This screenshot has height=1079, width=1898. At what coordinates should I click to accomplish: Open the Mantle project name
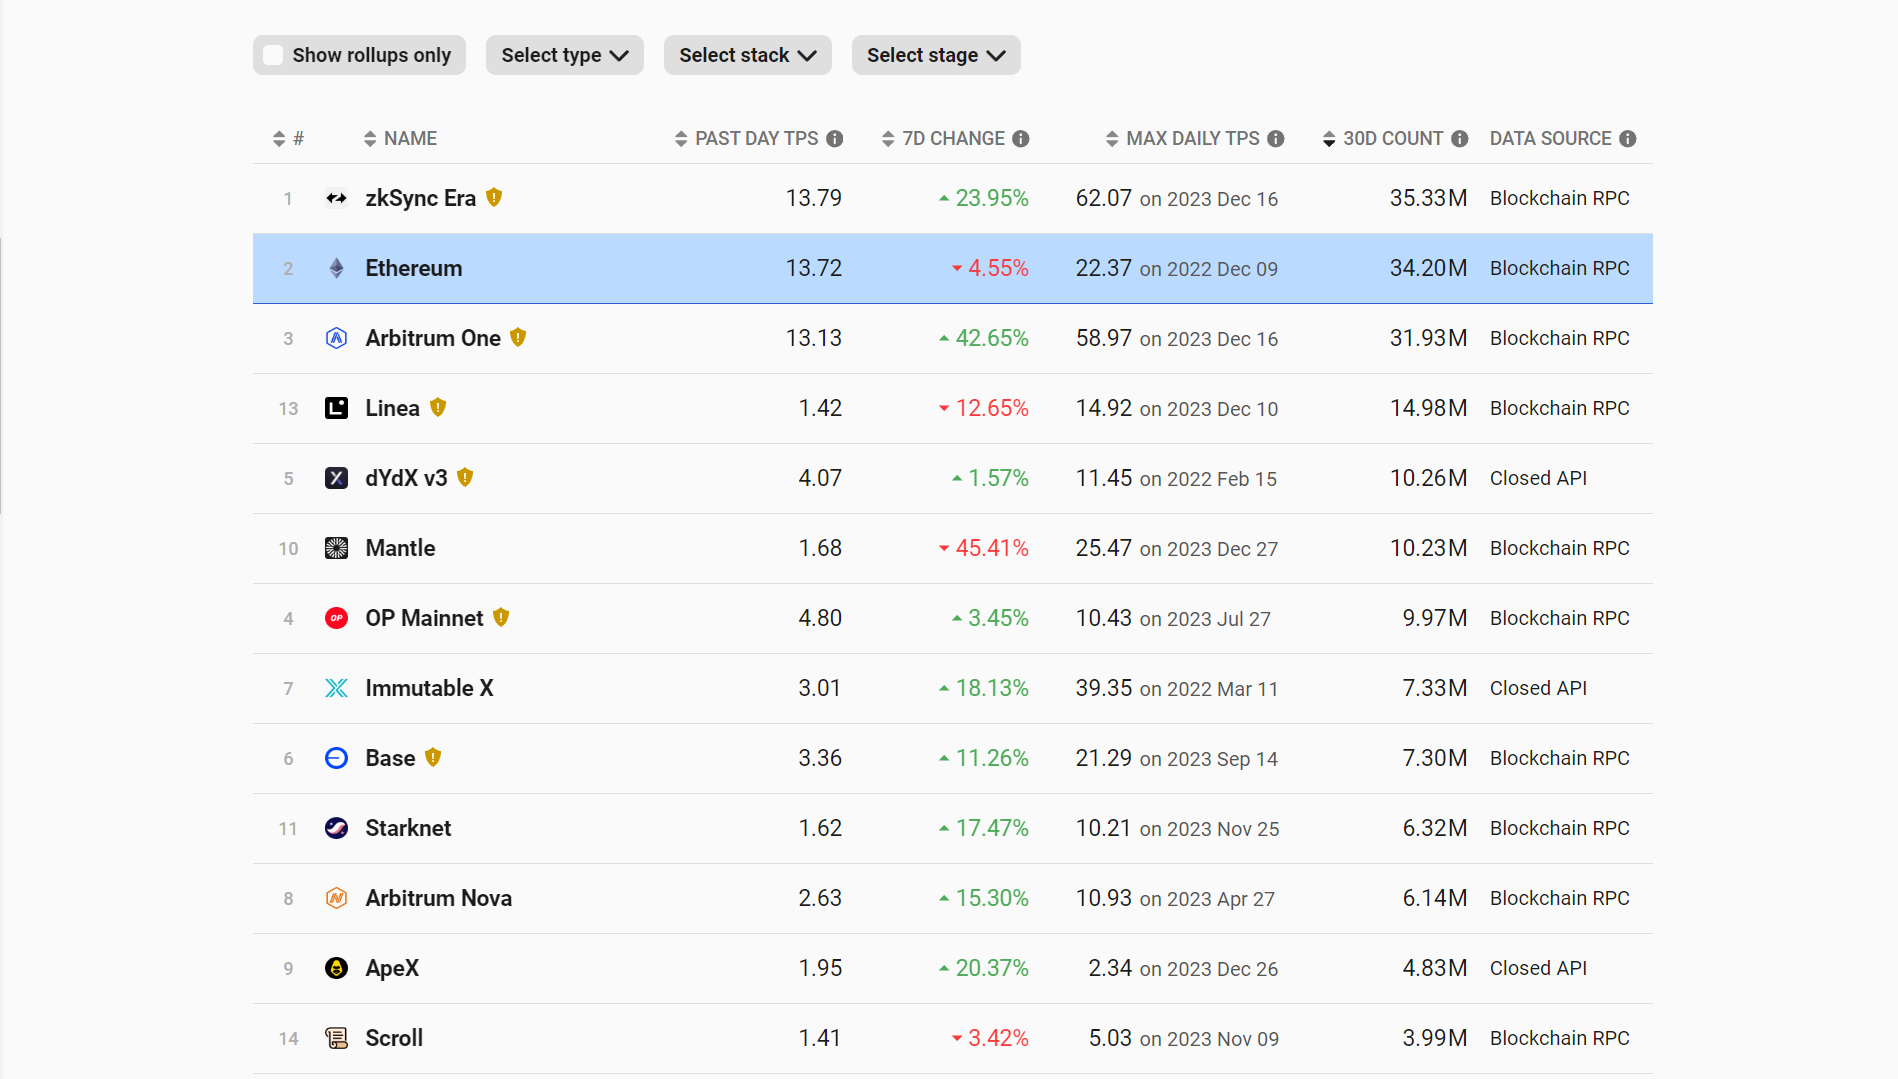(401, 548)
